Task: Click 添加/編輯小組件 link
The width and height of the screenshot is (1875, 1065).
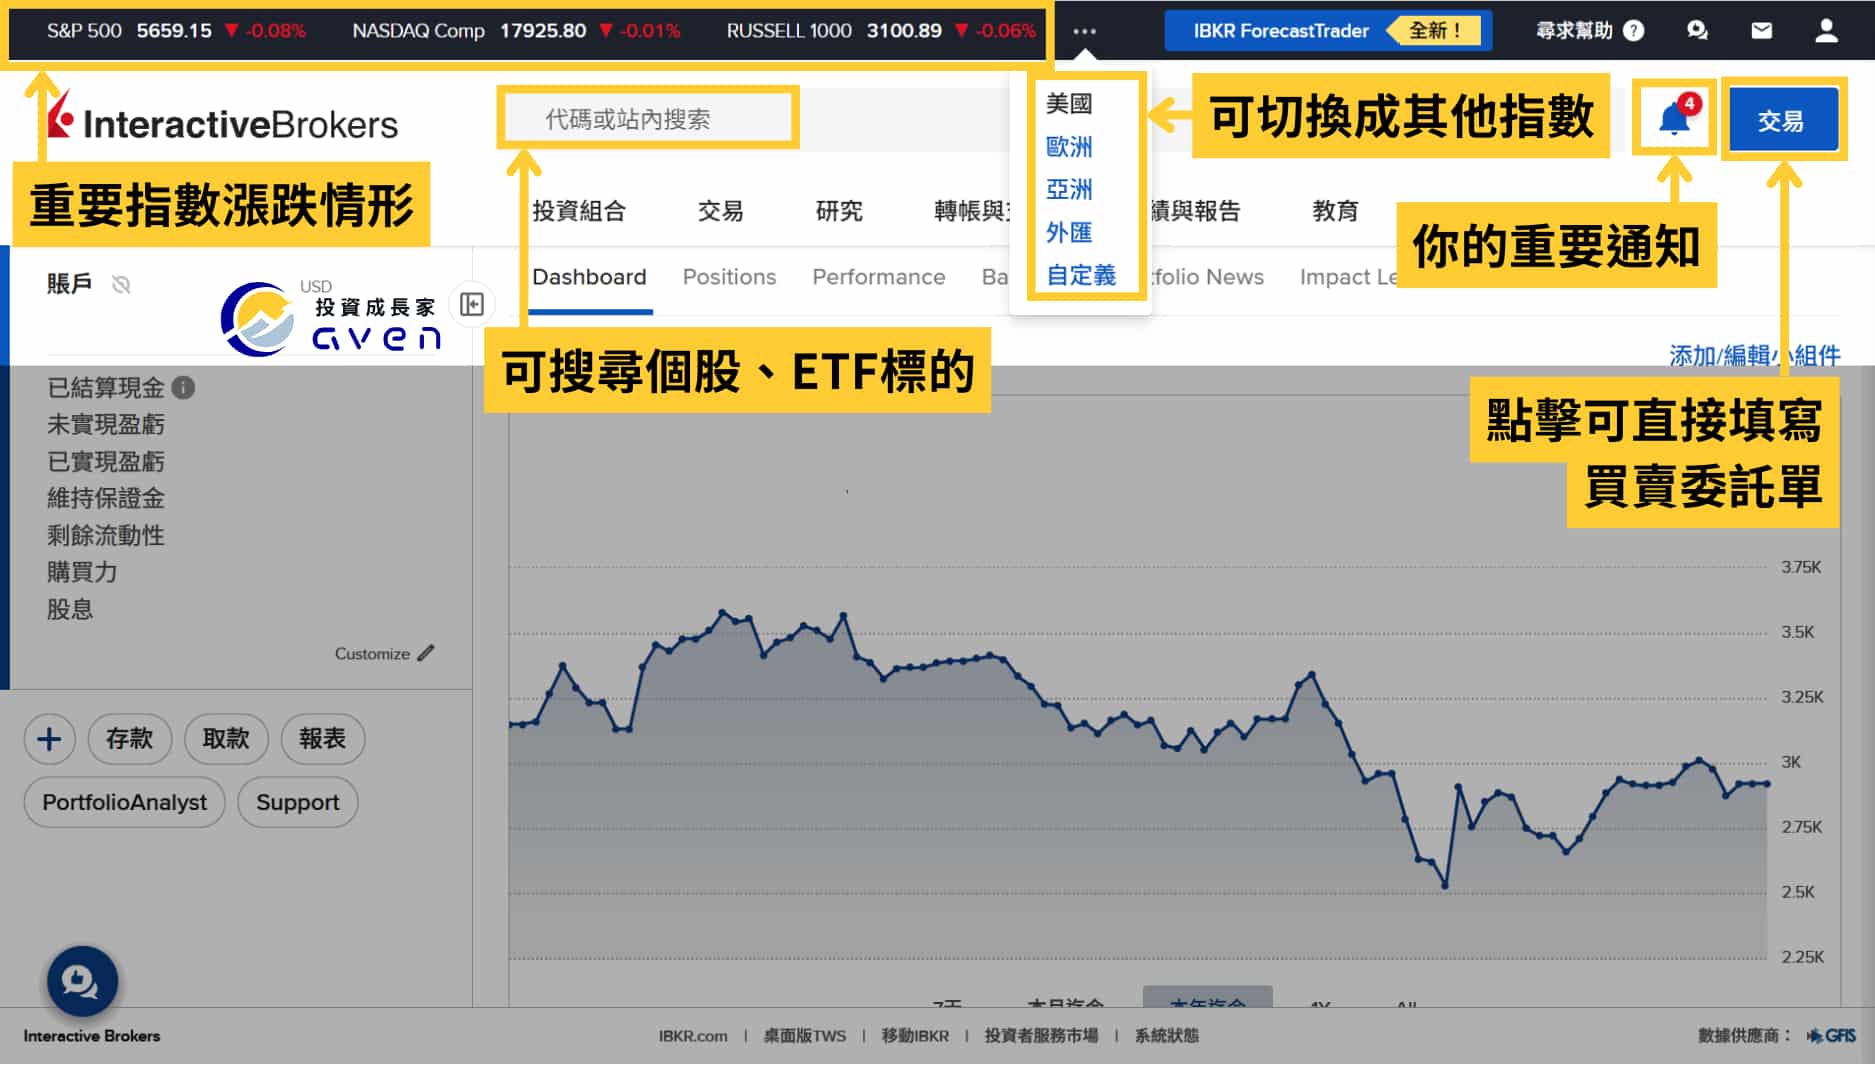Action: pyautogui.click(x=1754, y=355)
